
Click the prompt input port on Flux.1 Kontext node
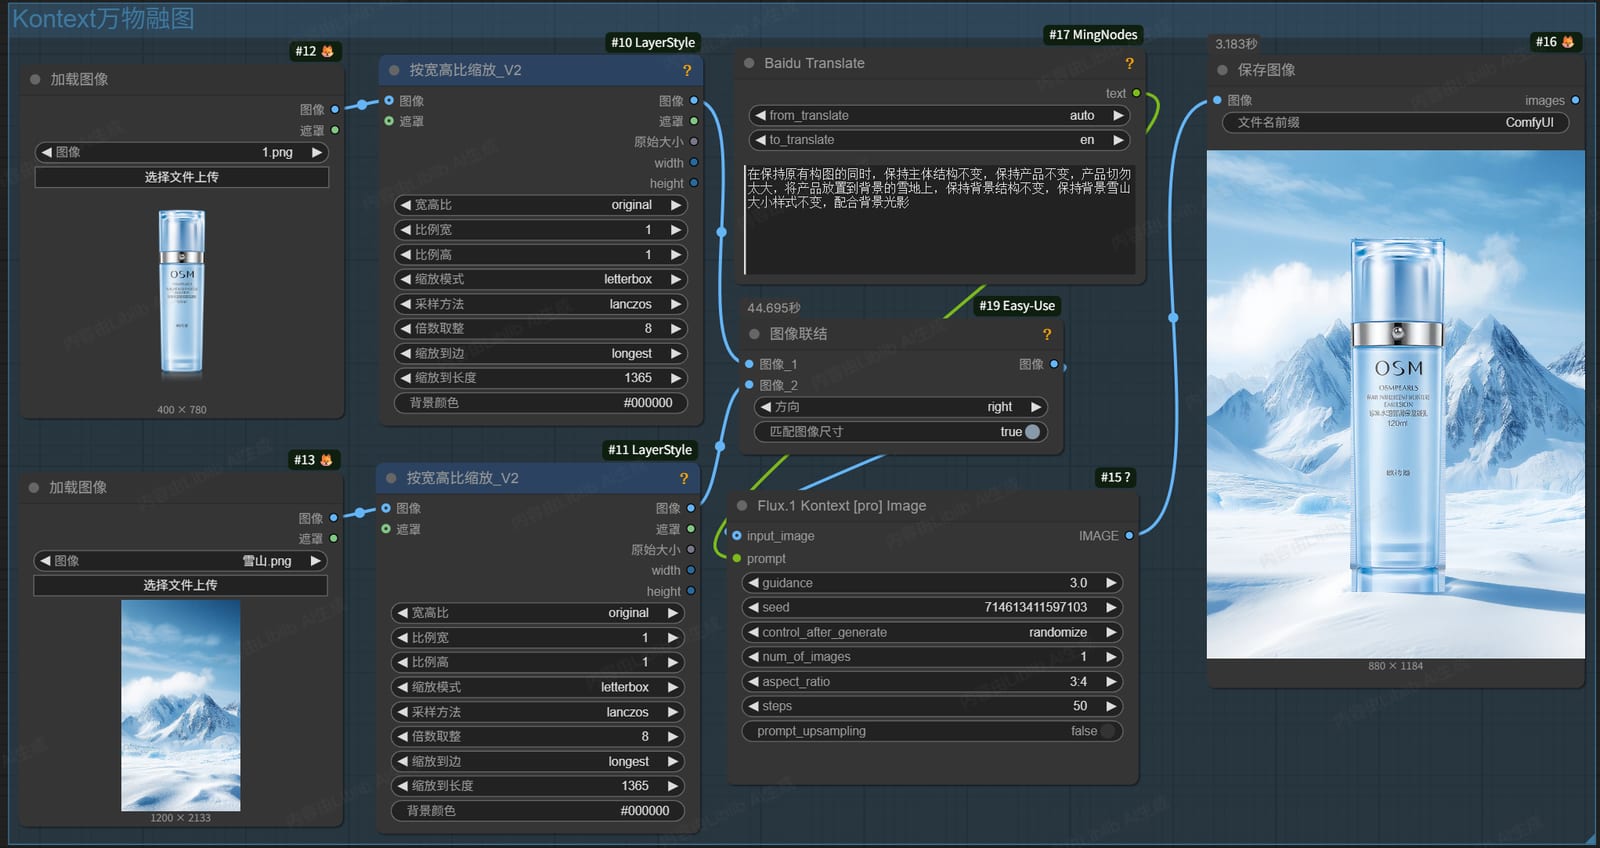737,558
